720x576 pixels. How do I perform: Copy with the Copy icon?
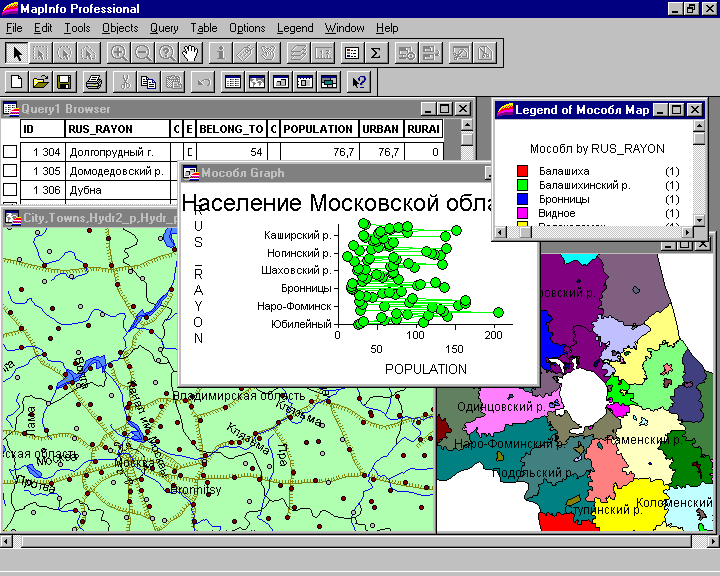tap(148, 83)
